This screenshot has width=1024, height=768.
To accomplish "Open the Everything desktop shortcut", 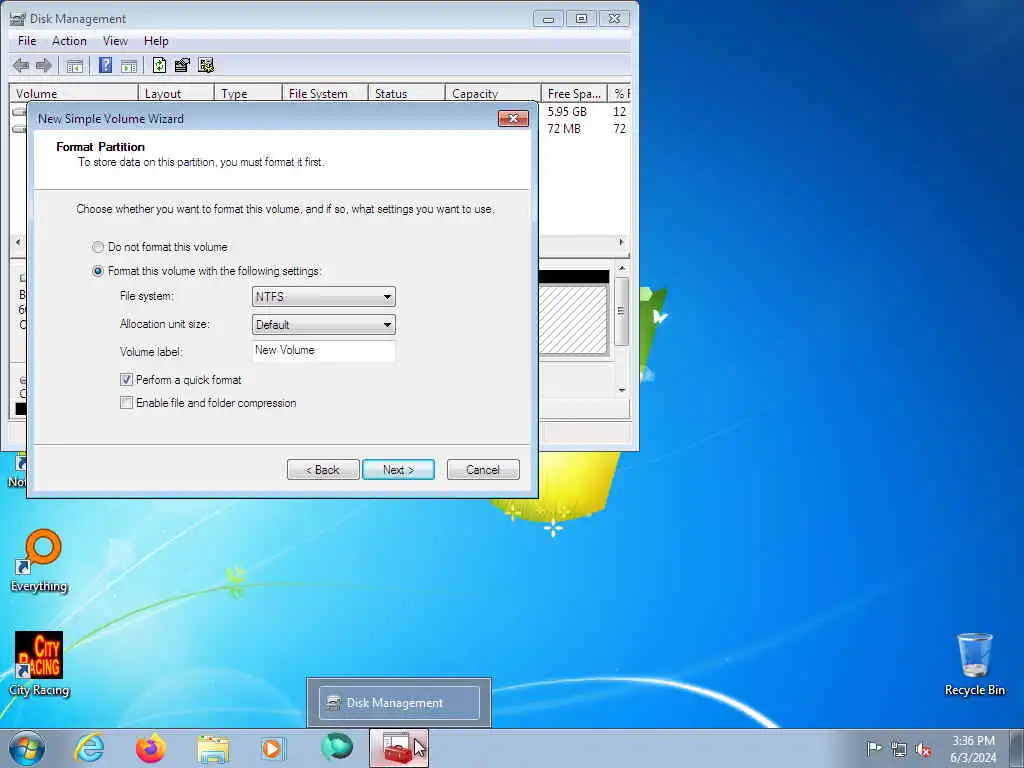I will [x=39, y=560].
